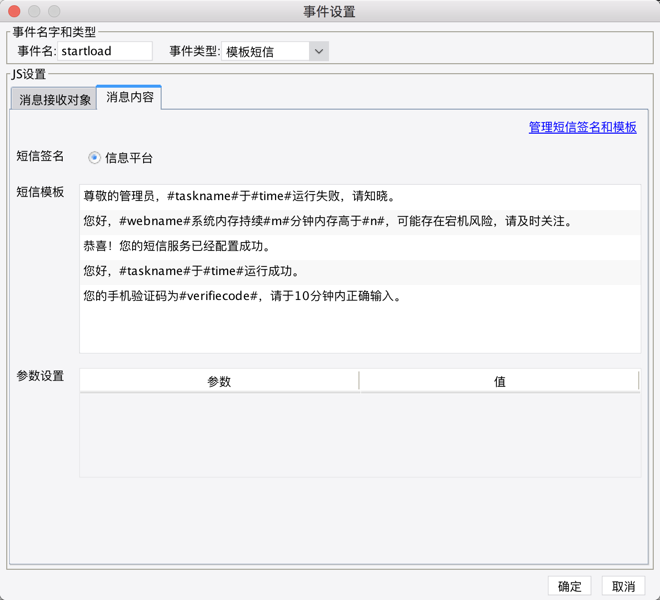Click the 值 column header
This screenshot has height=600, width=660.
click(x=500, y=381)
